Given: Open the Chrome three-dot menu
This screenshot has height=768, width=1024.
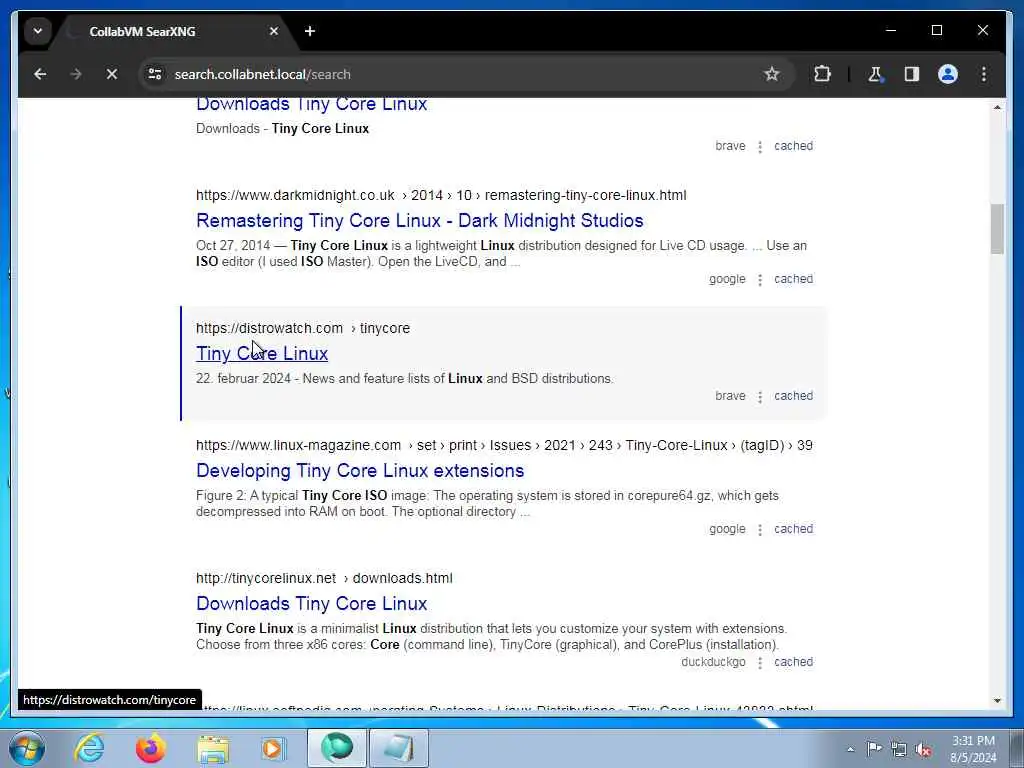Looking at the screenshot, I should tap(984, 74).
